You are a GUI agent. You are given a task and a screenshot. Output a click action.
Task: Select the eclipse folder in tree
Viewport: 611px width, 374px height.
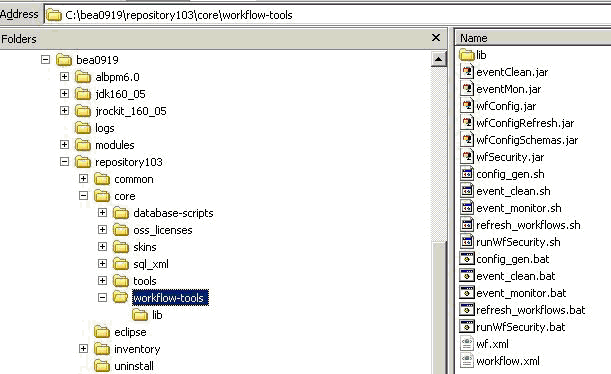coord(120,332)
